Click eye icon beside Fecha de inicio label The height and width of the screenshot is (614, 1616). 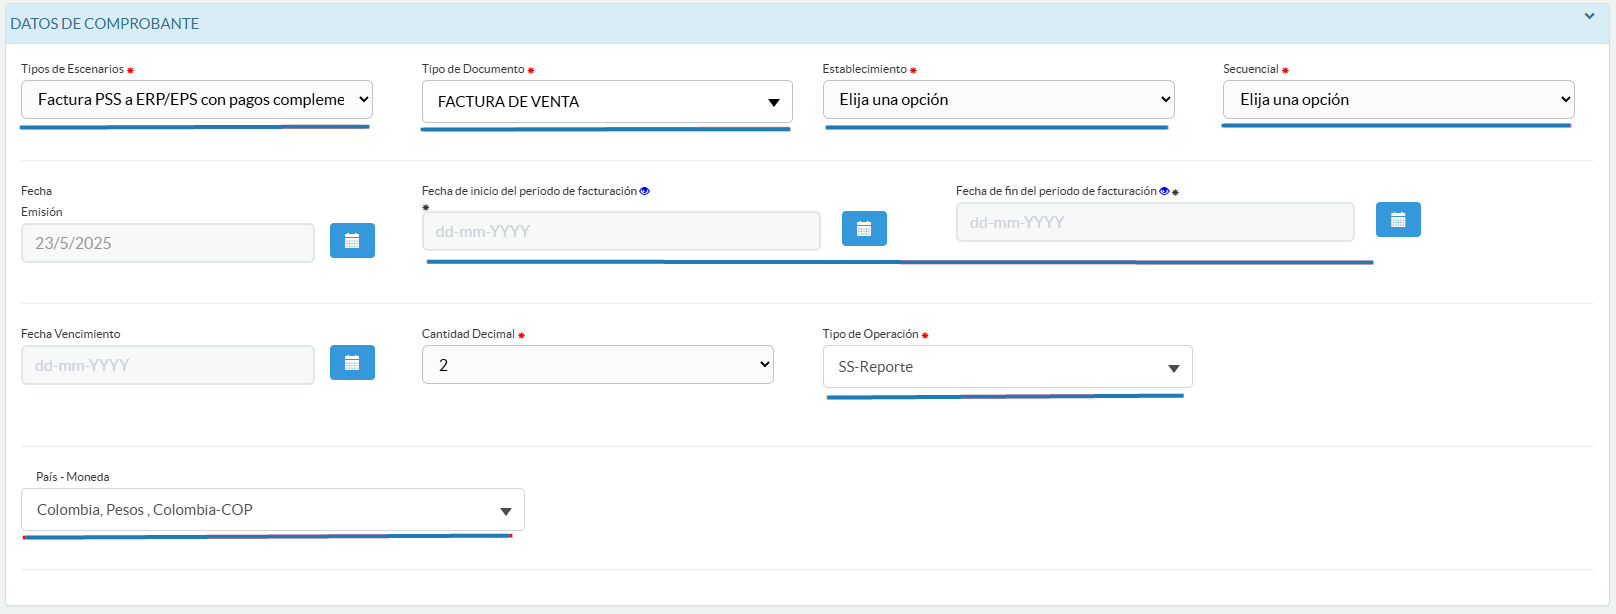pos(644,191)
